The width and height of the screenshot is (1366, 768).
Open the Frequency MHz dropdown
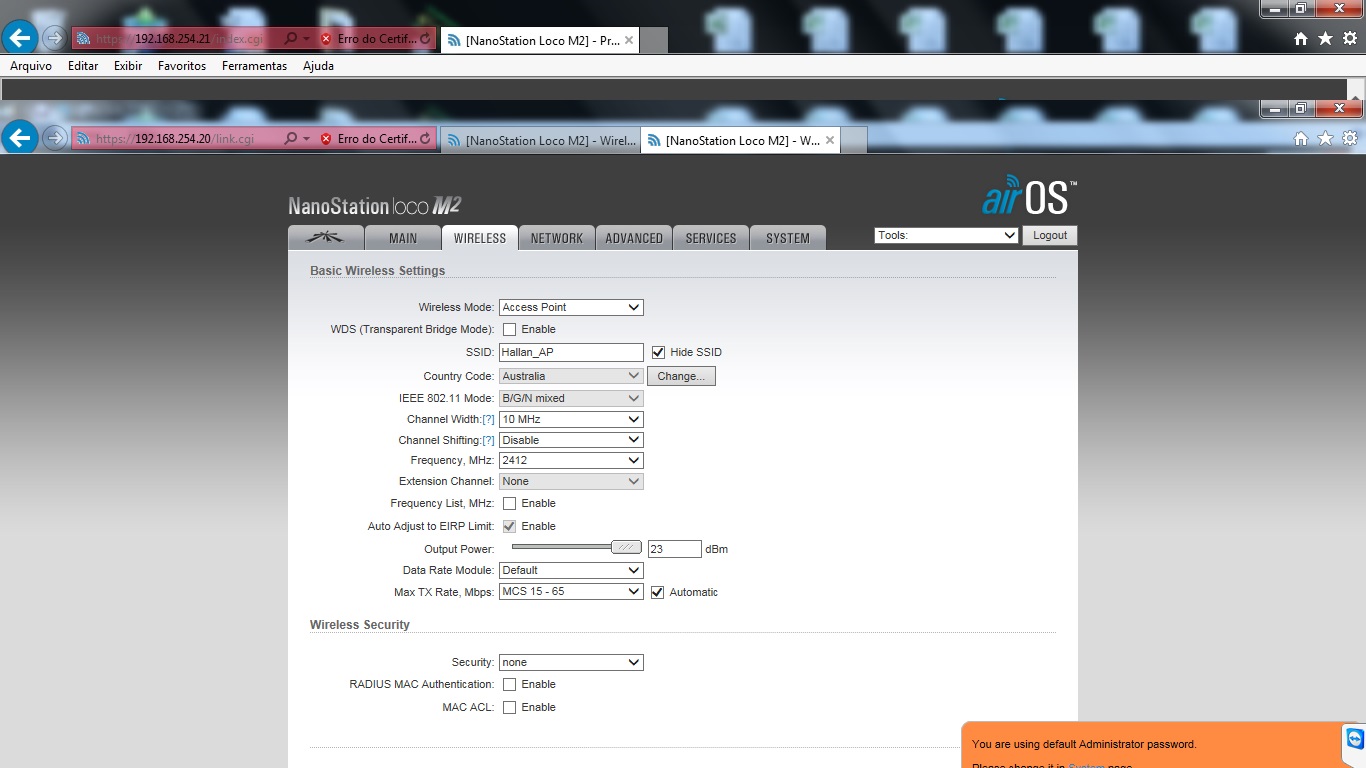click(571, 461)
